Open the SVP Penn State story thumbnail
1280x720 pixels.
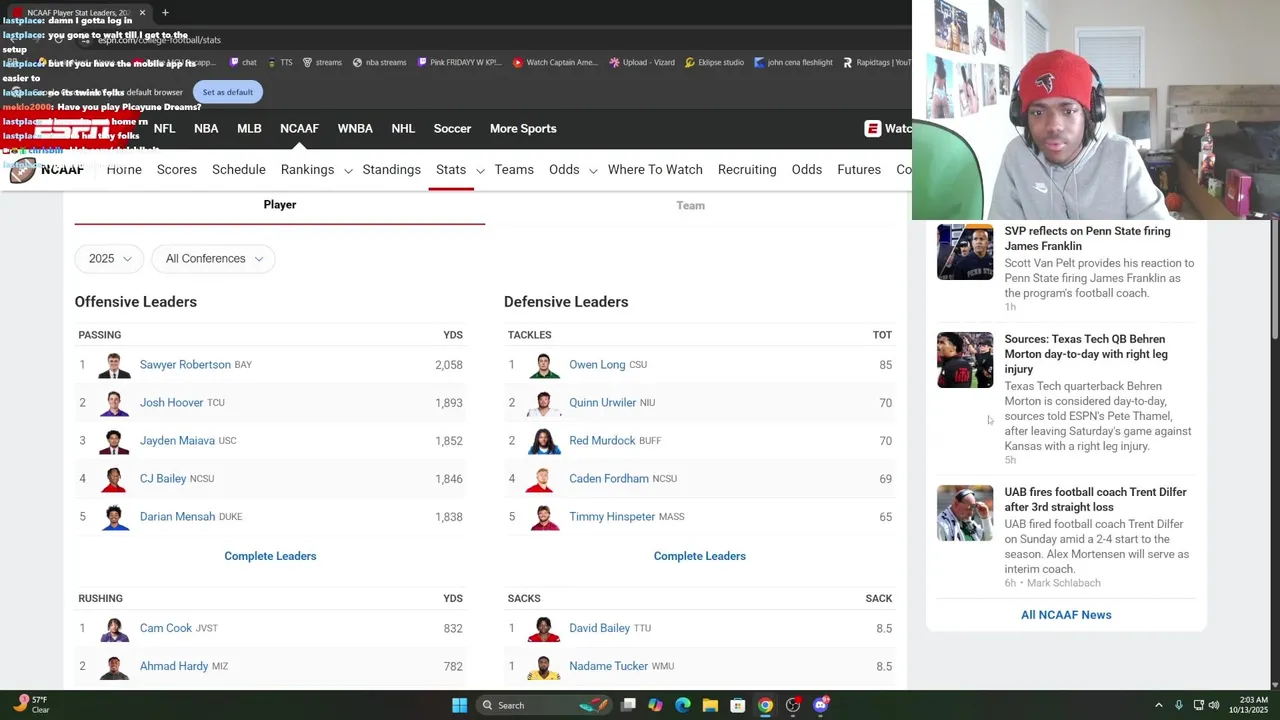pos(965,252)
